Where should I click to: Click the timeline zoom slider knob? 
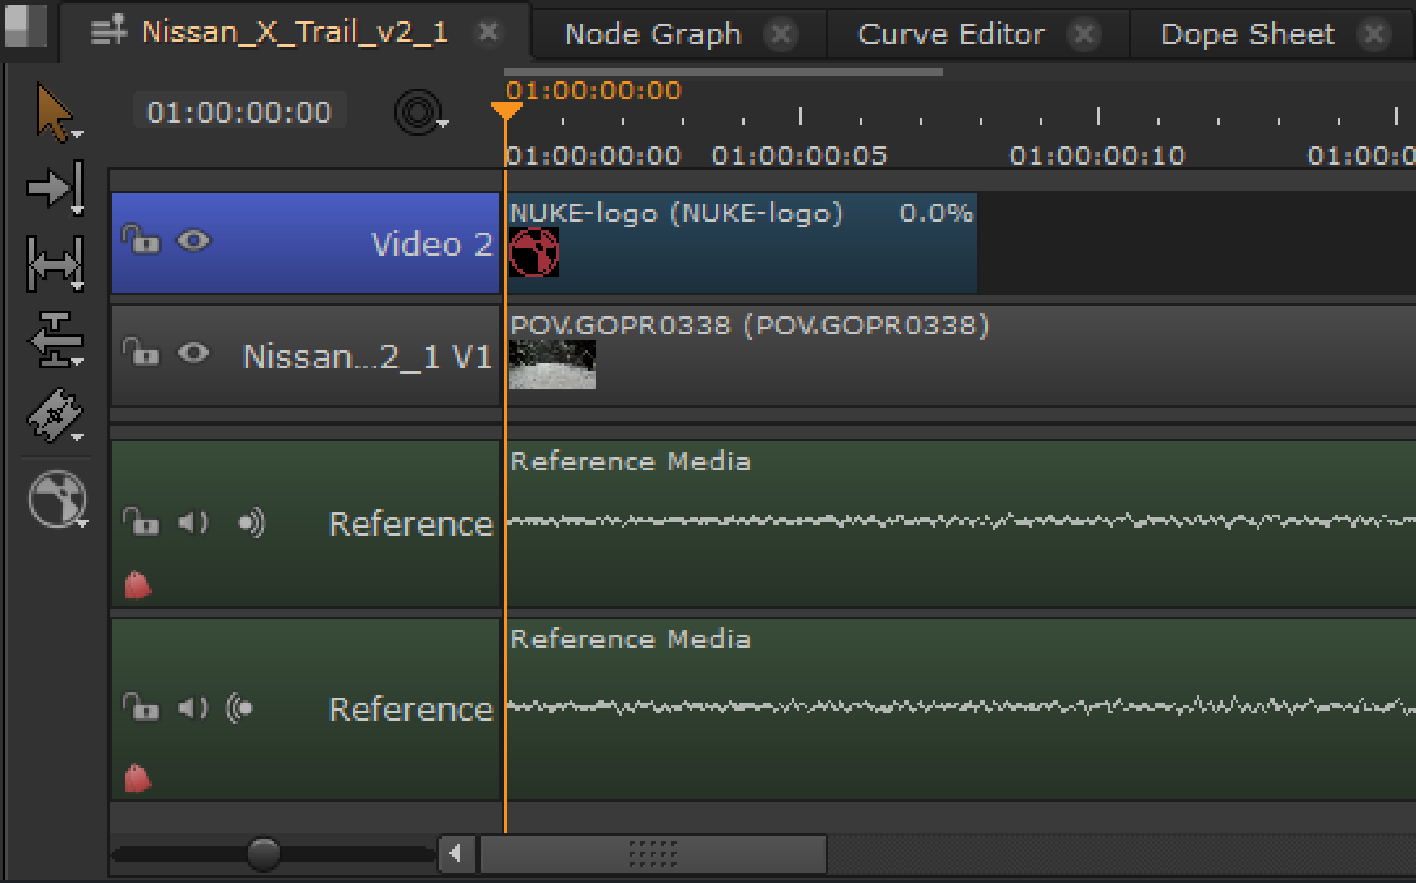tap(263, 854)
